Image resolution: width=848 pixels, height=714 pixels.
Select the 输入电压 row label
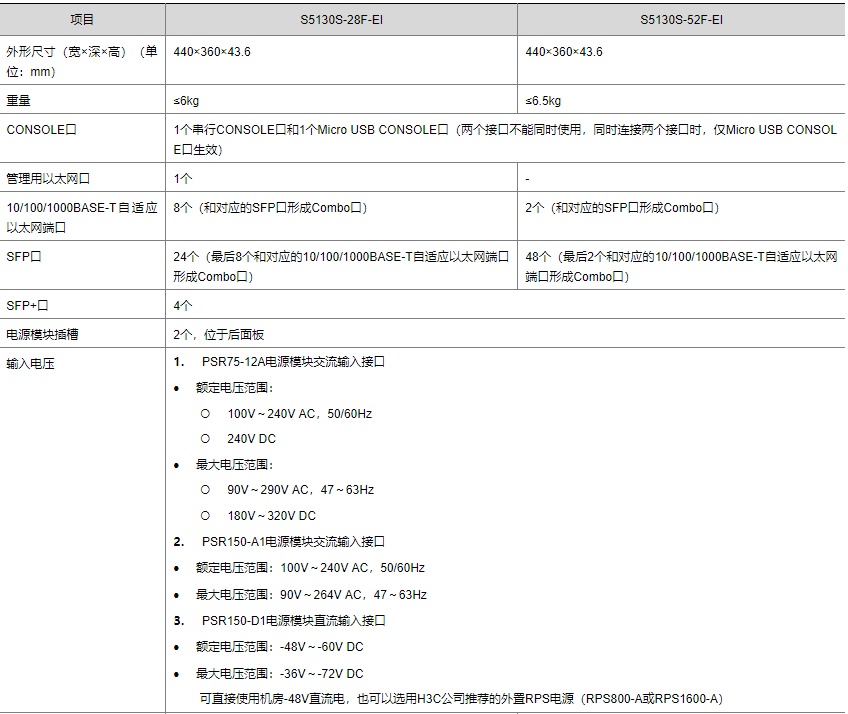tap(30, 363)
